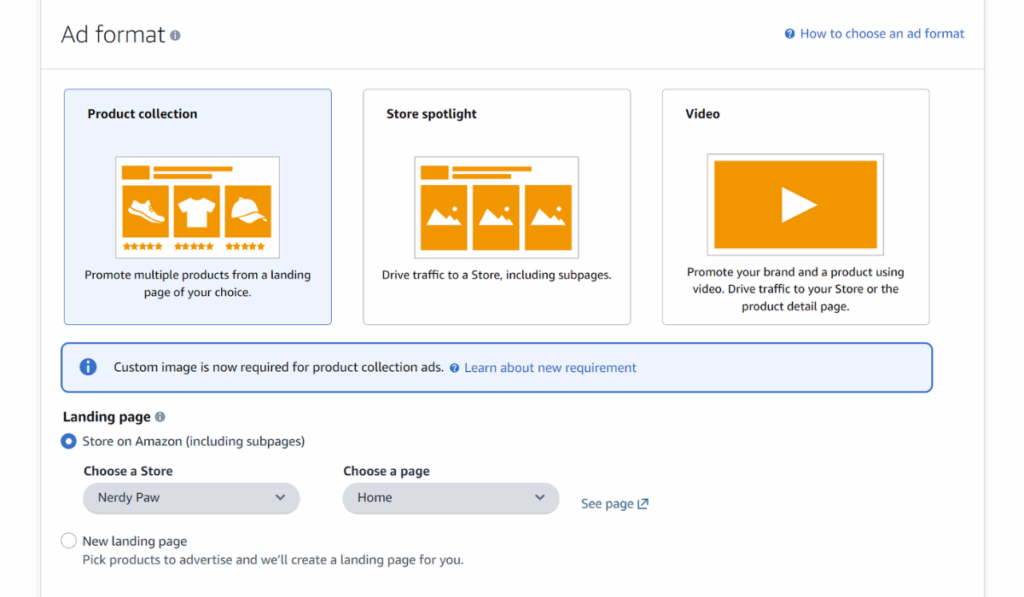Open Learn about new requirement link
The width and height of the screenshot is (1024, 597).
550,368
